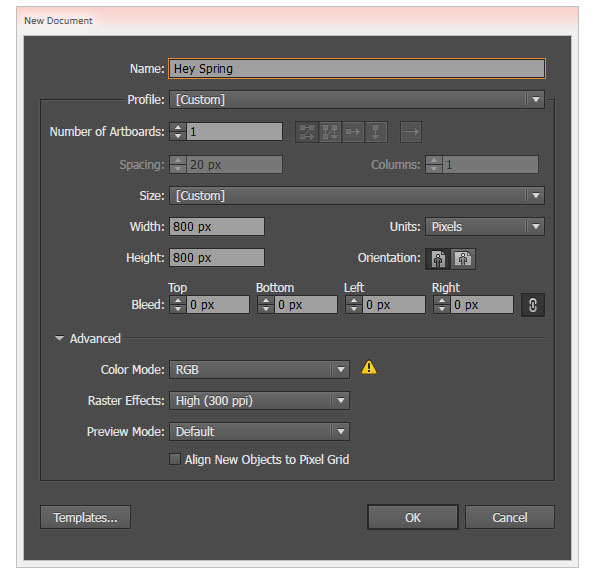This screenshot has height=577, width=600.
Task: Click the Cancel button
Action: coord(510,517)
